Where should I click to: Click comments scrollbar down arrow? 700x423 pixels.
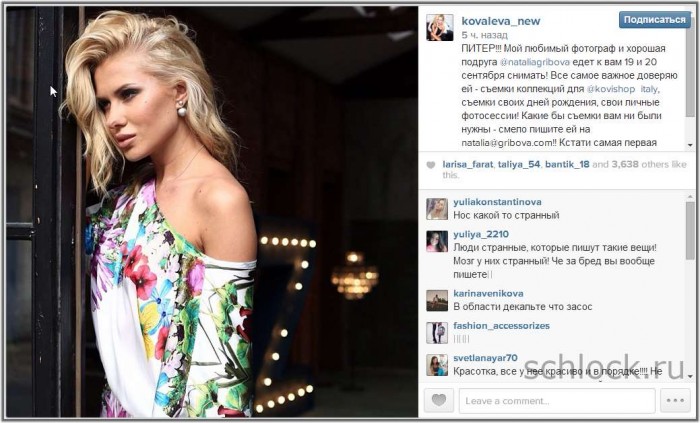690,376
